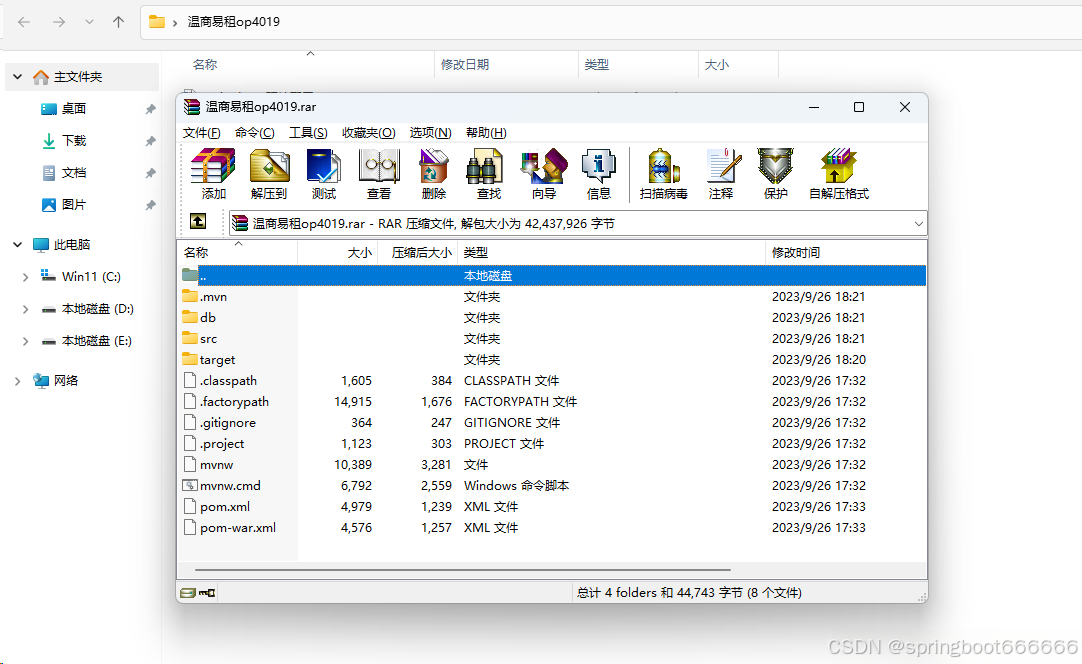Expand the 本地磁盘 (D:) node
1082x664 pixels.
click(26, 309)
